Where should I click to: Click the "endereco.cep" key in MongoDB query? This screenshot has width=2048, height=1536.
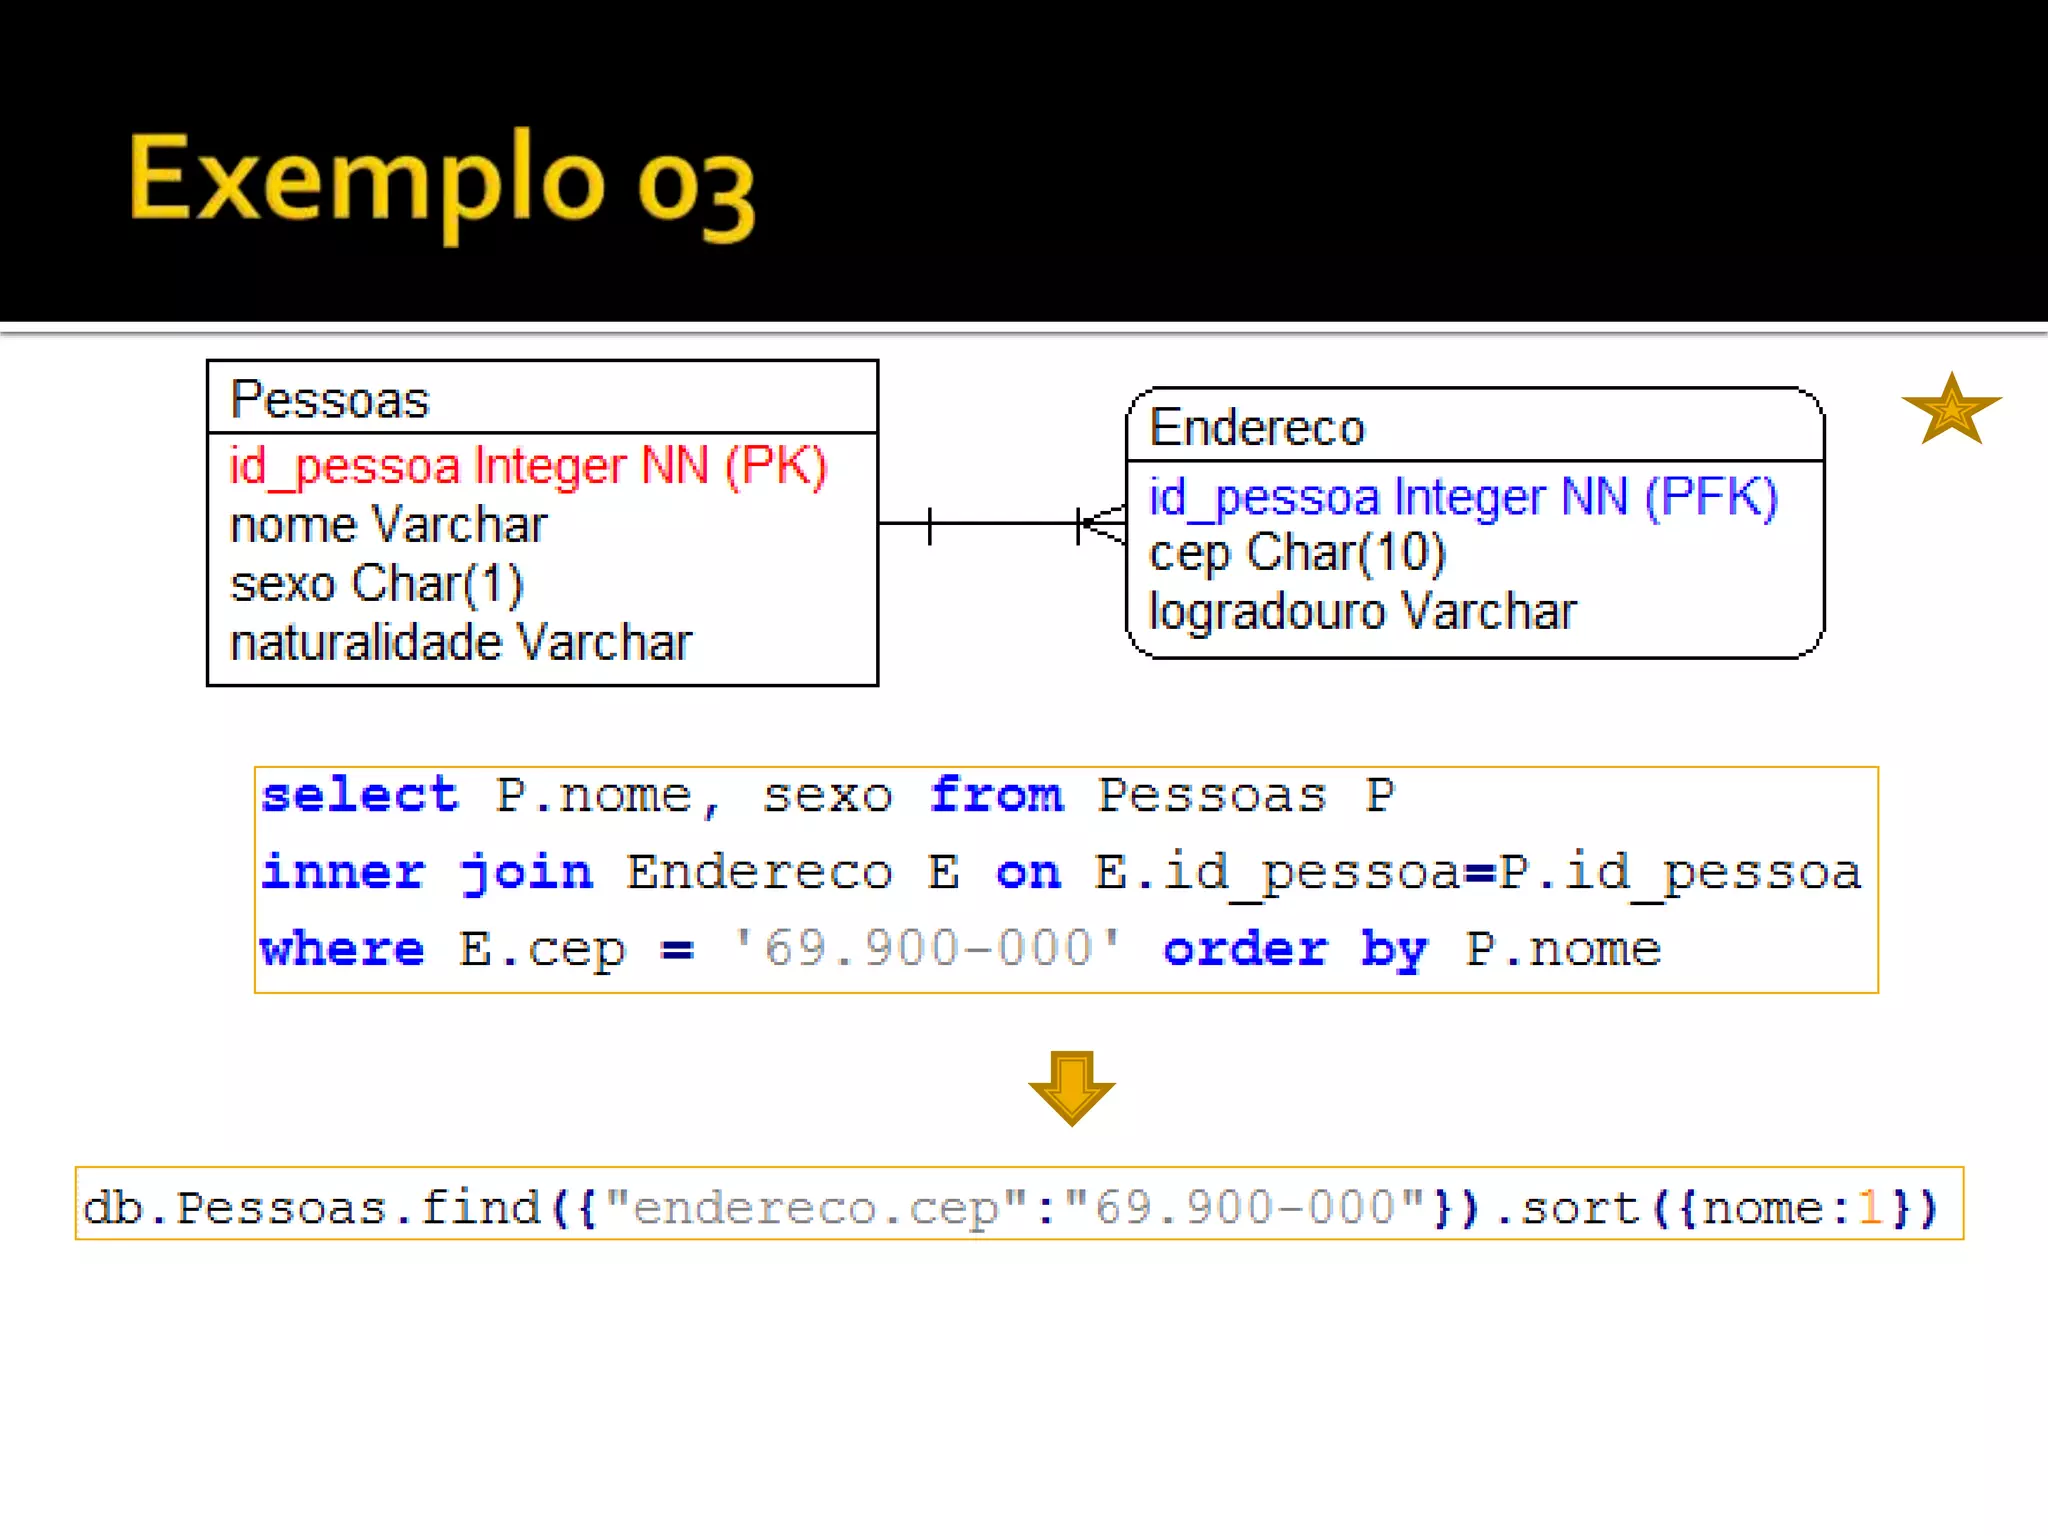815,1208
